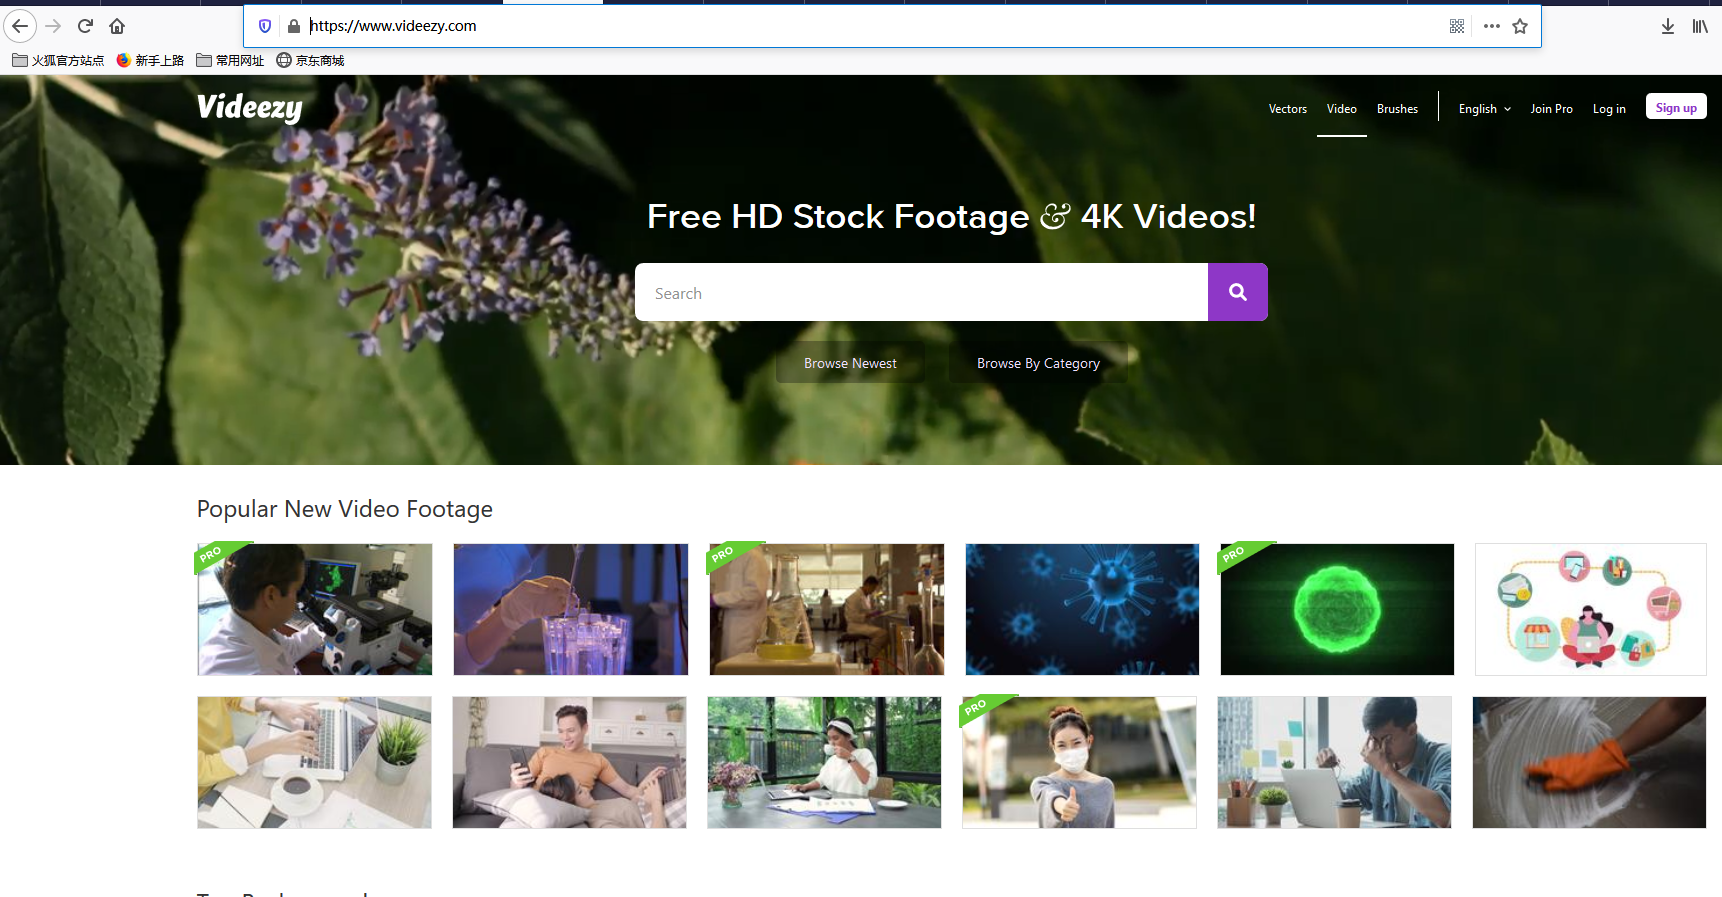The height and width of the screenshot is (897, 1722).
Task: Open the green glowing sphere PRO thumbnail
Action: 1337,609
